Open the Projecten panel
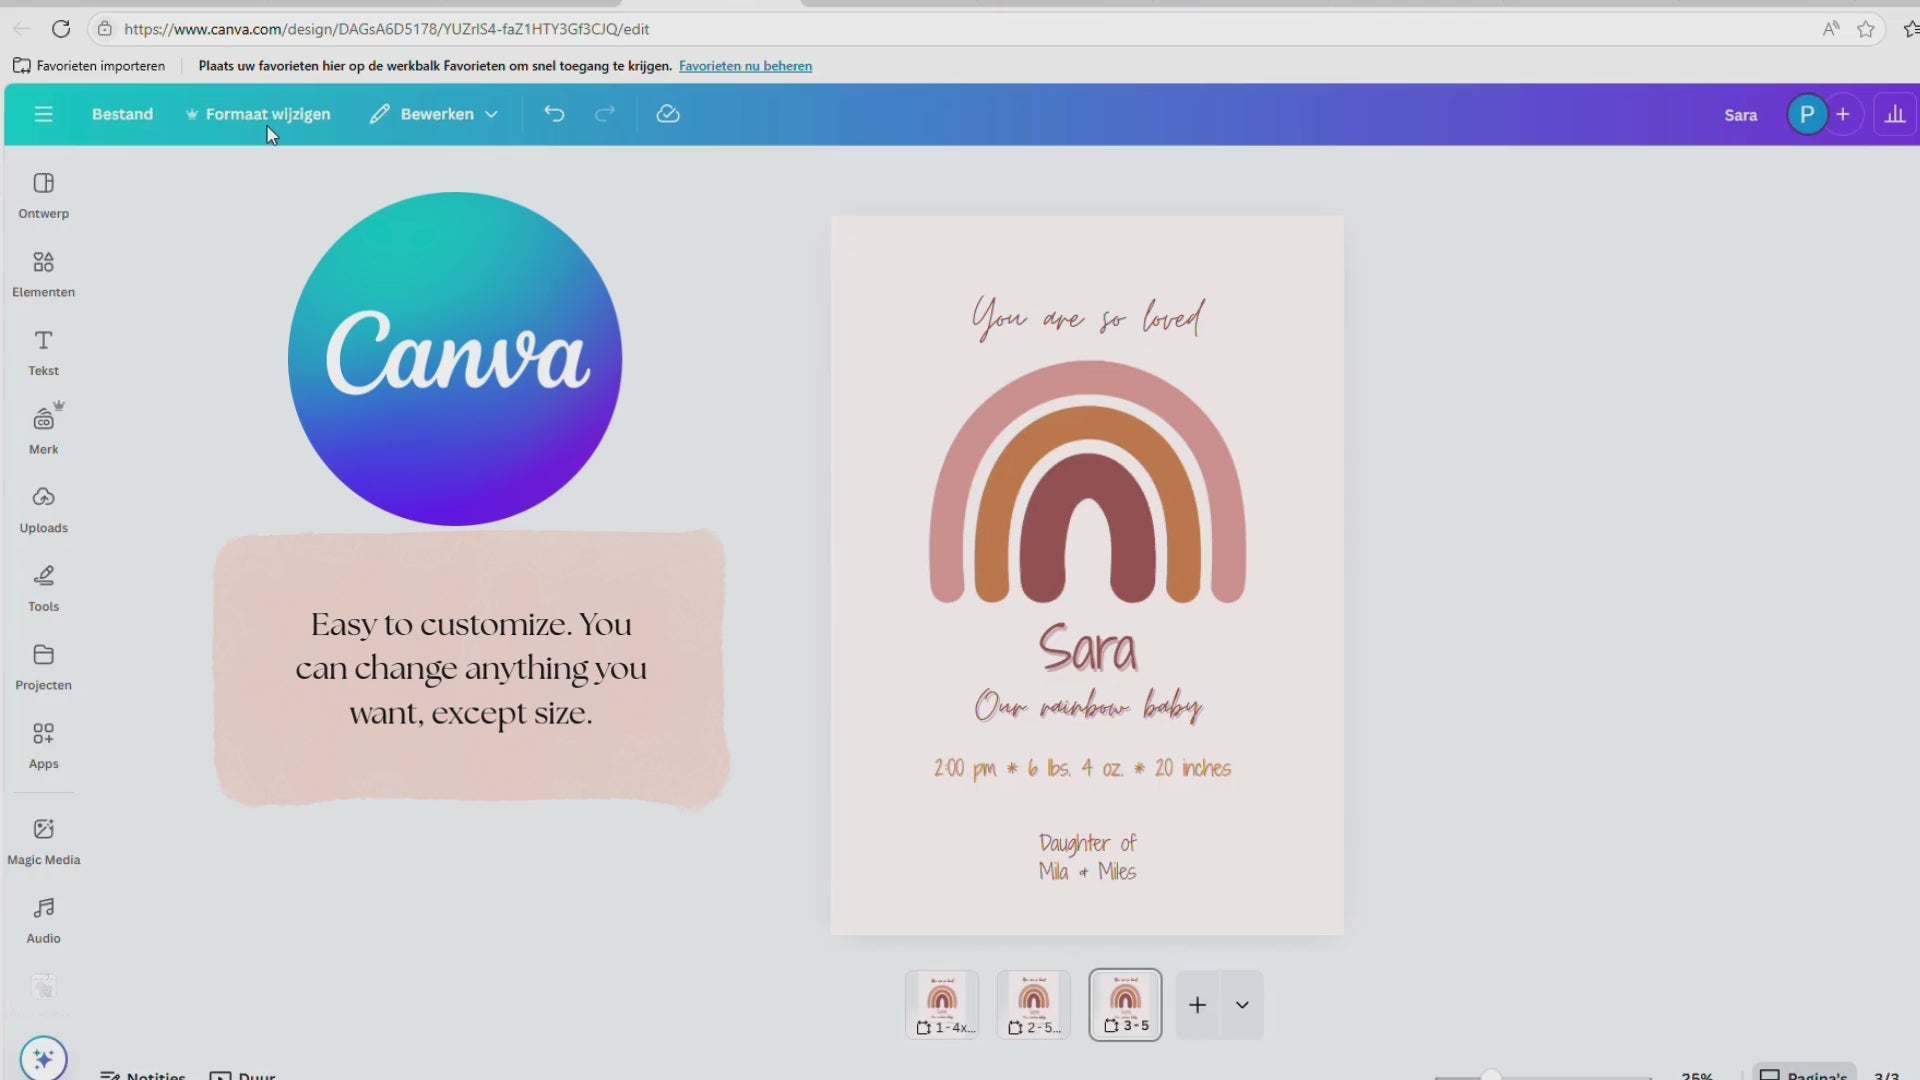Screen dimensions: 1920x1080 (43, 667)
